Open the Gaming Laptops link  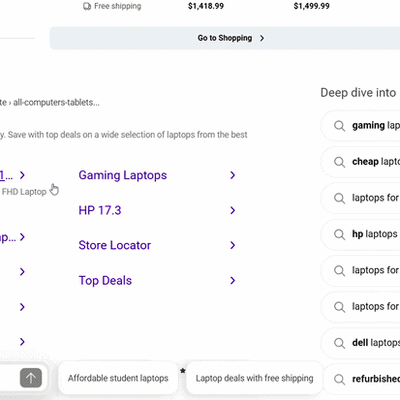[x=123, y=175]
